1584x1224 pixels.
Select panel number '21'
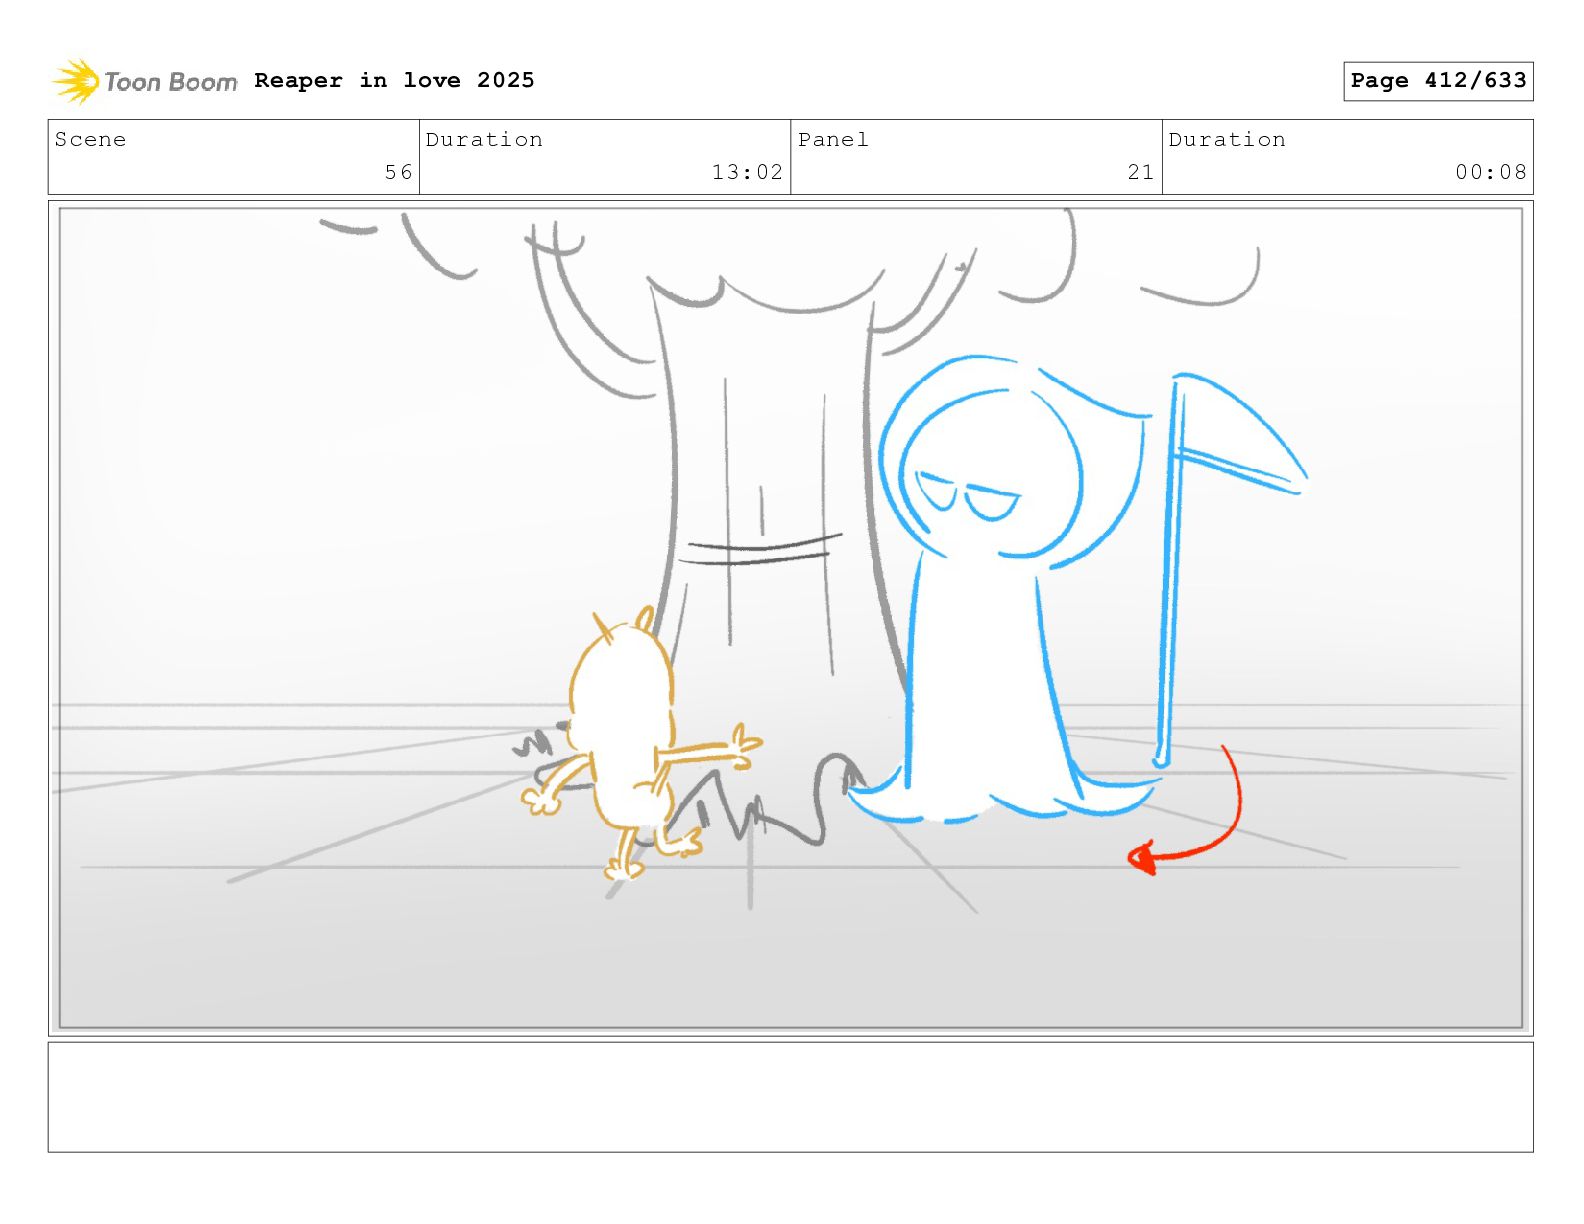point(1141,172)
